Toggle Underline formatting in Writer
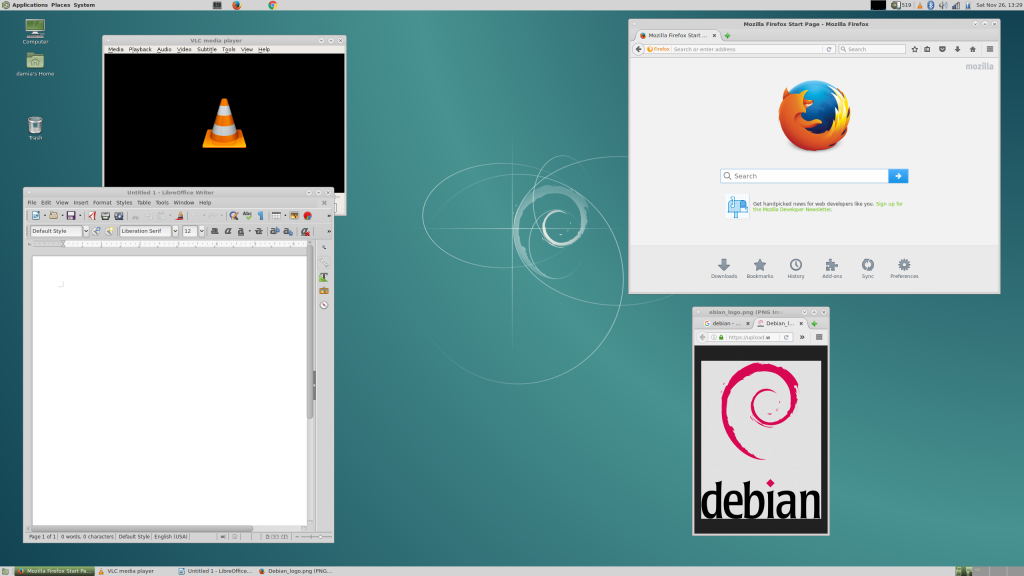 [241, 231]
